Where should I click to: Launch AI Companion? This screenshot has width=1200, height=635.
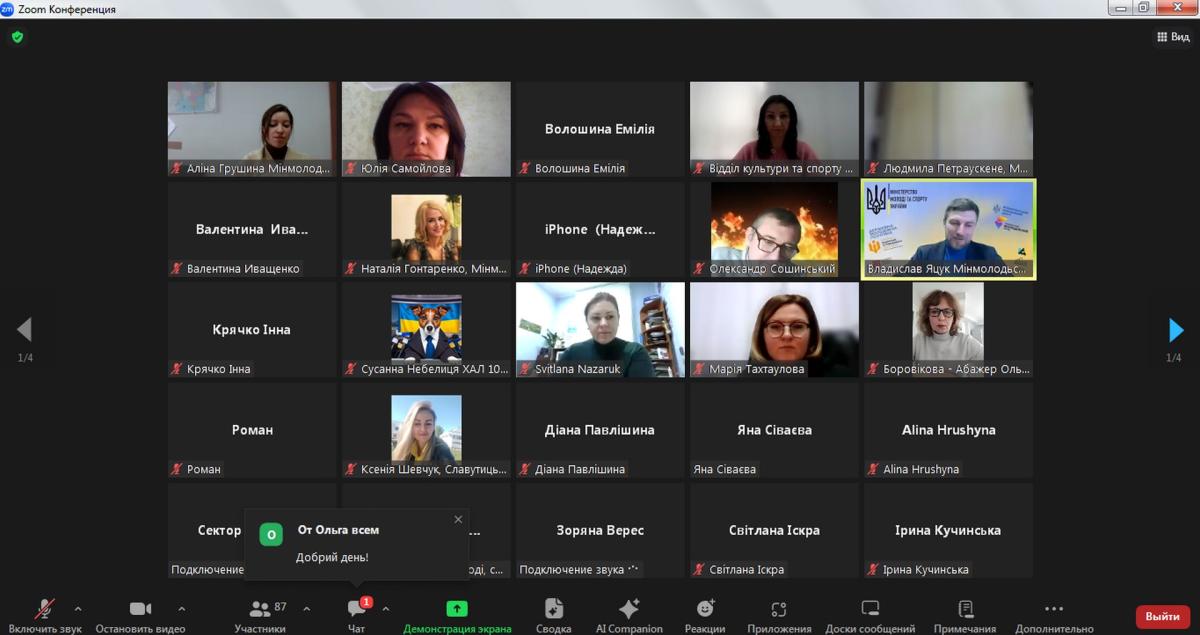(x=629, y=615)
